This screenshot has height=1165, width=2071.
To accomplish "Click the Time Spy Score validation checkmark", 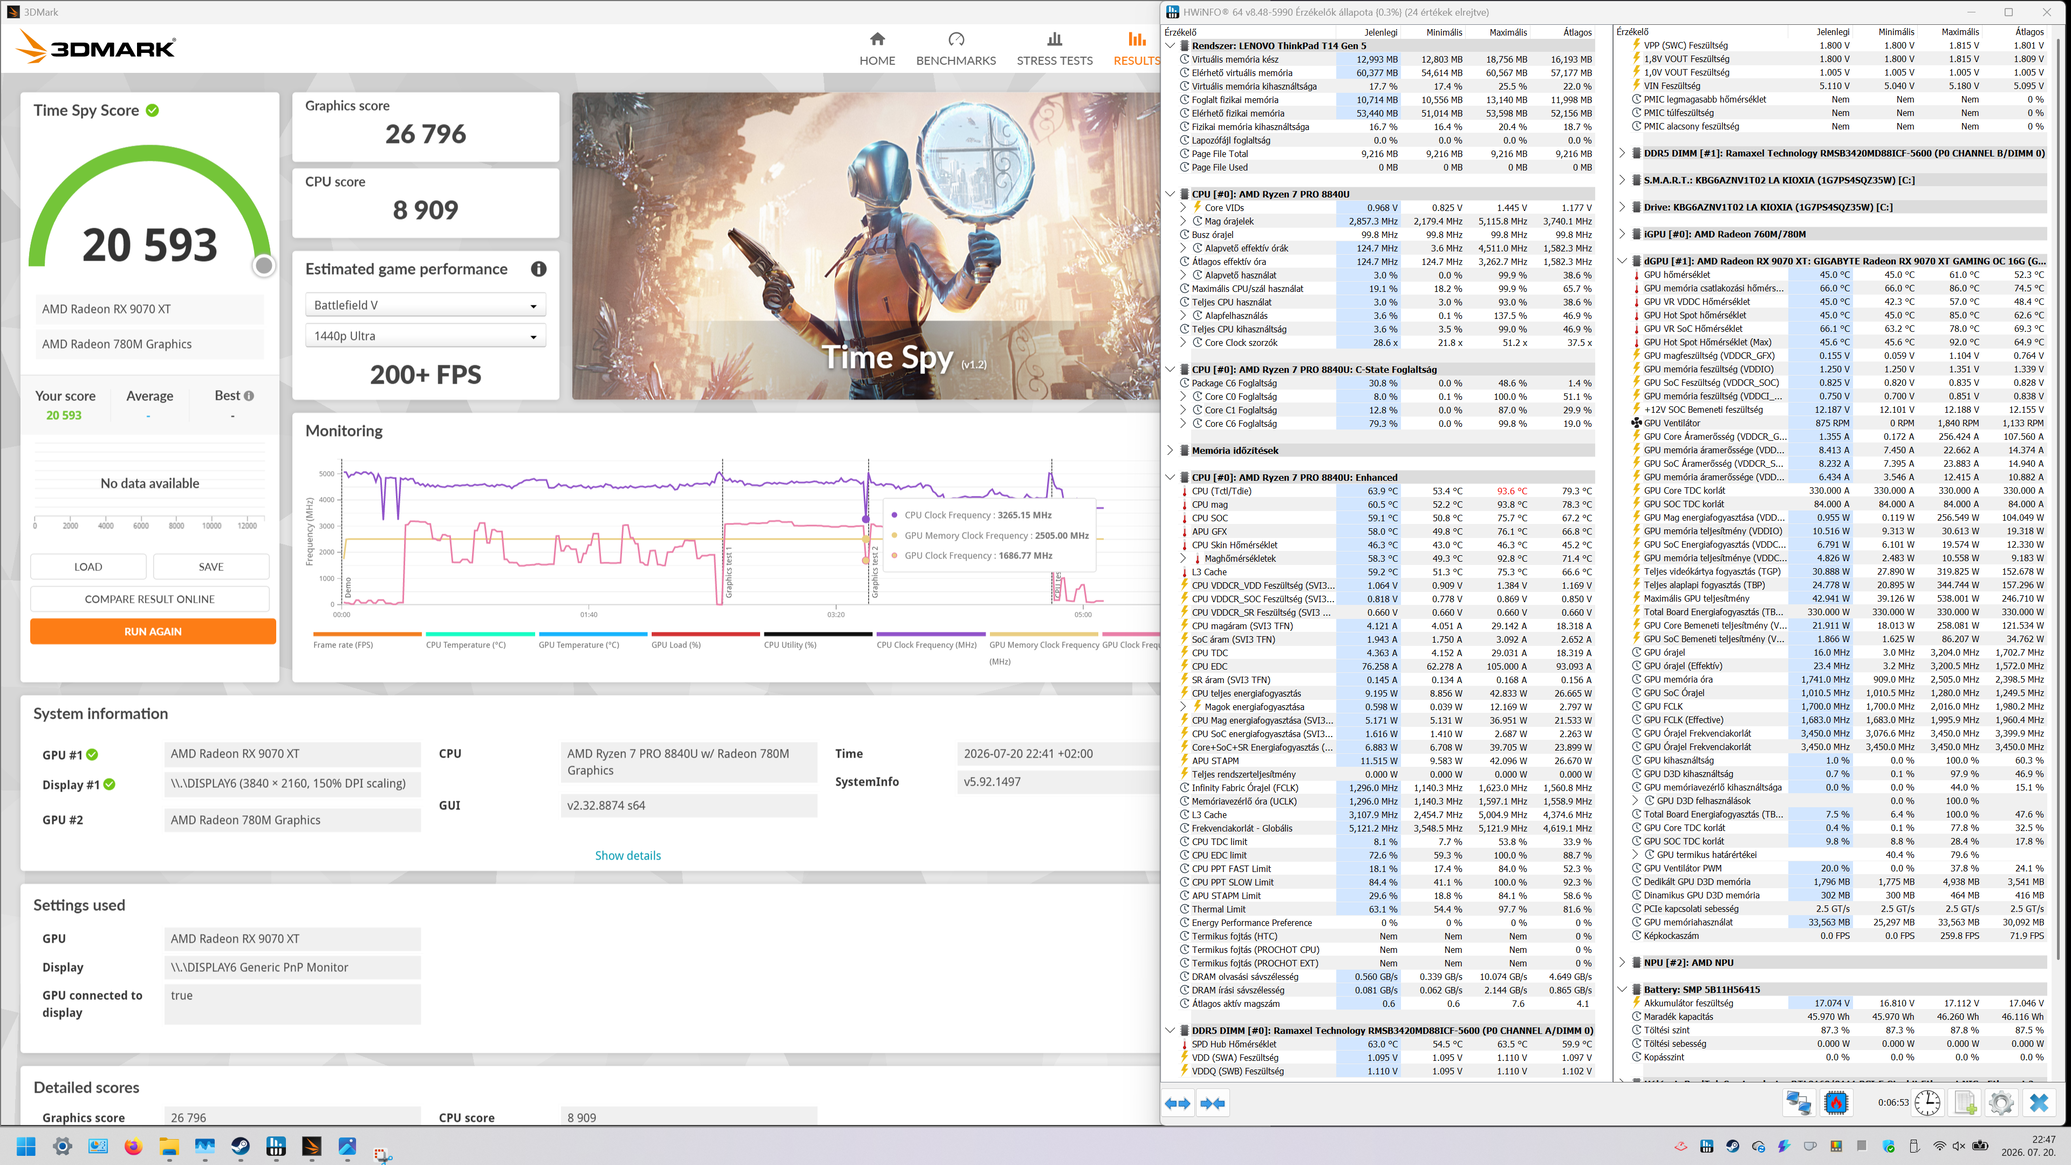I will (x=152, y=110).
